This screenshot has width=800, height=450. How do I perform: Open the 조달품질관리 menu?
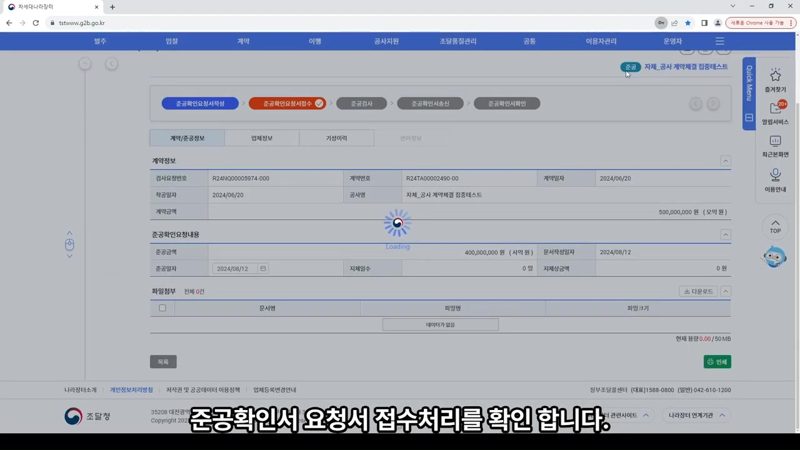pyautogui.click(x=458, y=41)
